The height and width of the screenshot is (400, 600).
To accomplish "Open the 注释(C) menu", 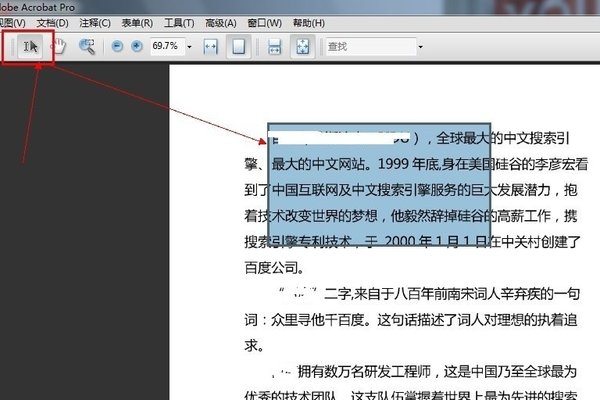I will [x=95, y=23].
